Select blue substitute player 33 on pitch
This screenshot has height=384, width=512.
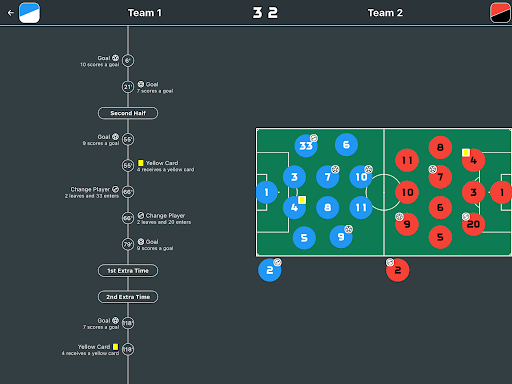(306, 146)
